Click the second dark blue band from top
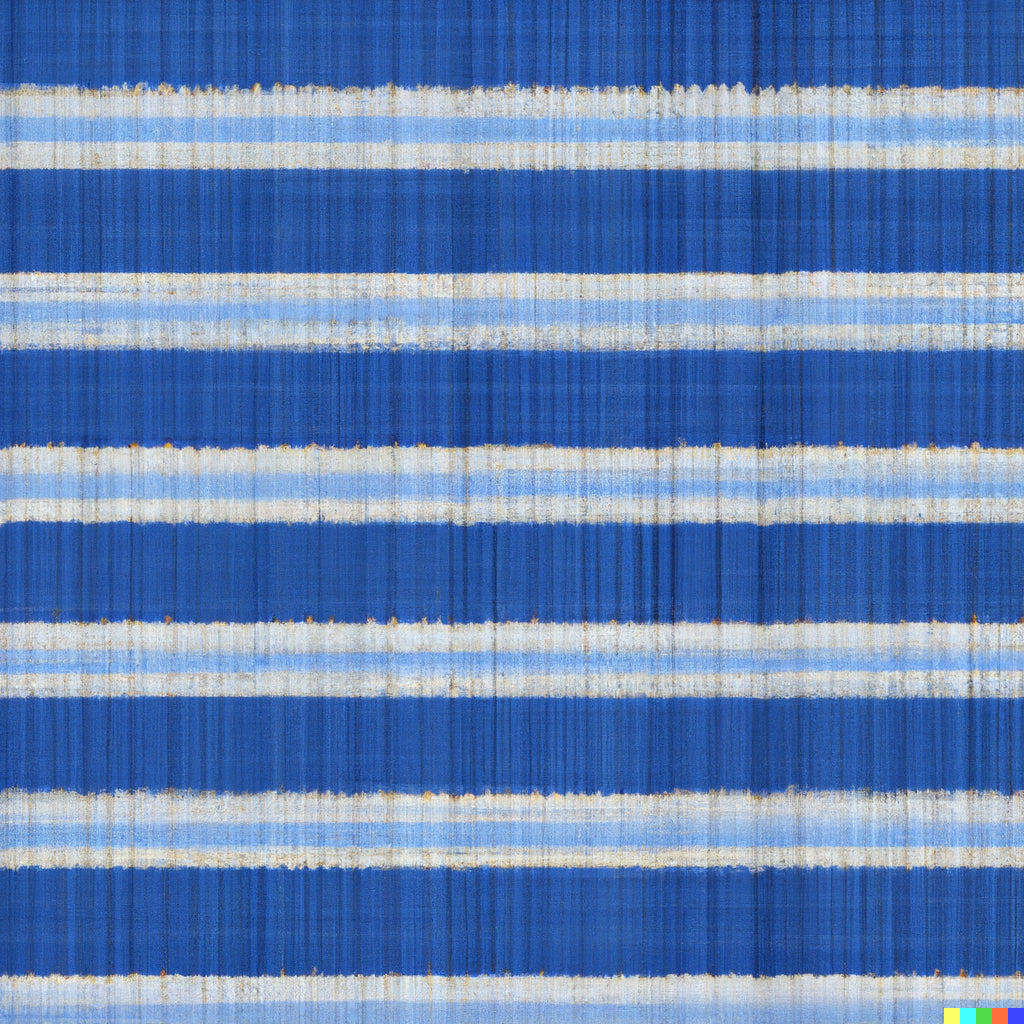Viewport: 1024px width, 1024px height. (512, 220)
